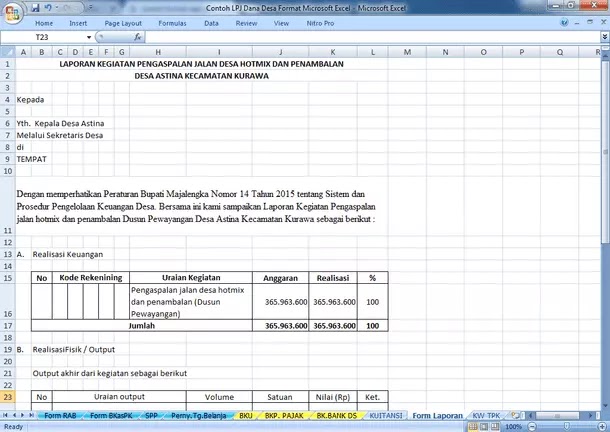Select cell 'Yth. Kepala Desa Astina'
The width and height of the screenshot is (610, 432).
tap(60, 123)
